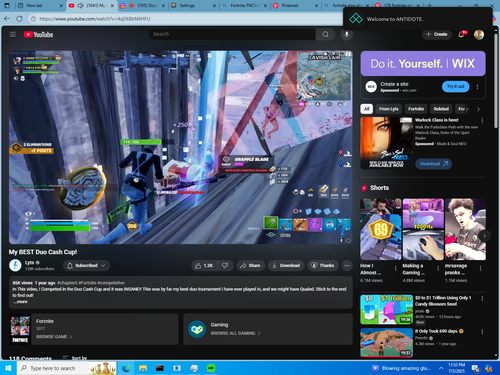500x375 pixels.
Task: Go back in browser history
Action: (7, 19)
